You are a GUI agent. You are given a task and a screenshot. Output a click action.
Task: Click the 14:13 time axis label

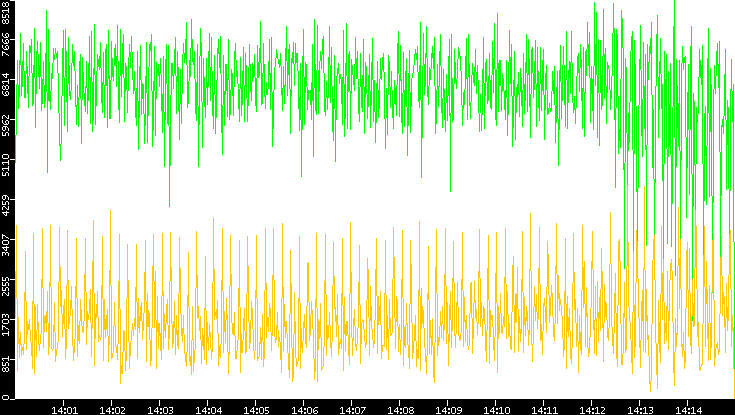point(640,410)
